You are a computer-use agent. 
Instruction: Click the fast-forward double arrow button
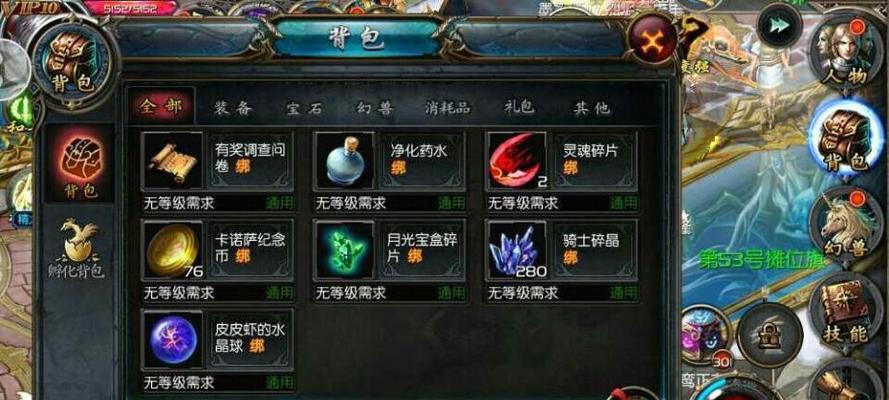(x=779, y=25)
